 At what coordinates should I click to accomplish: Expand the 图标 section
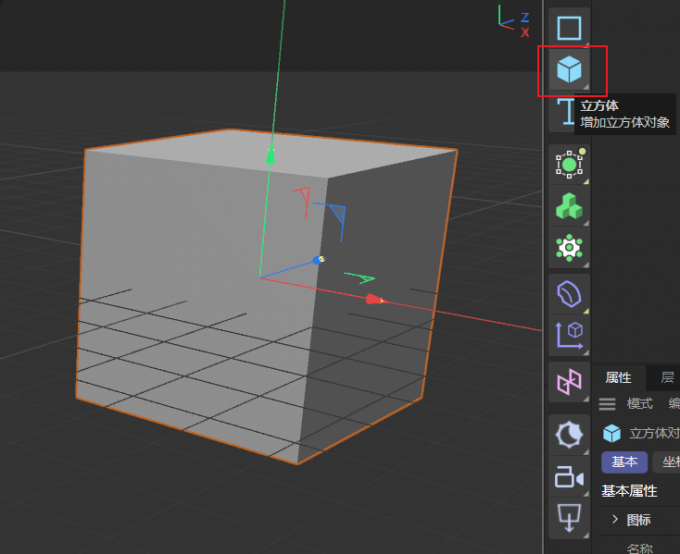pos(615,519)
